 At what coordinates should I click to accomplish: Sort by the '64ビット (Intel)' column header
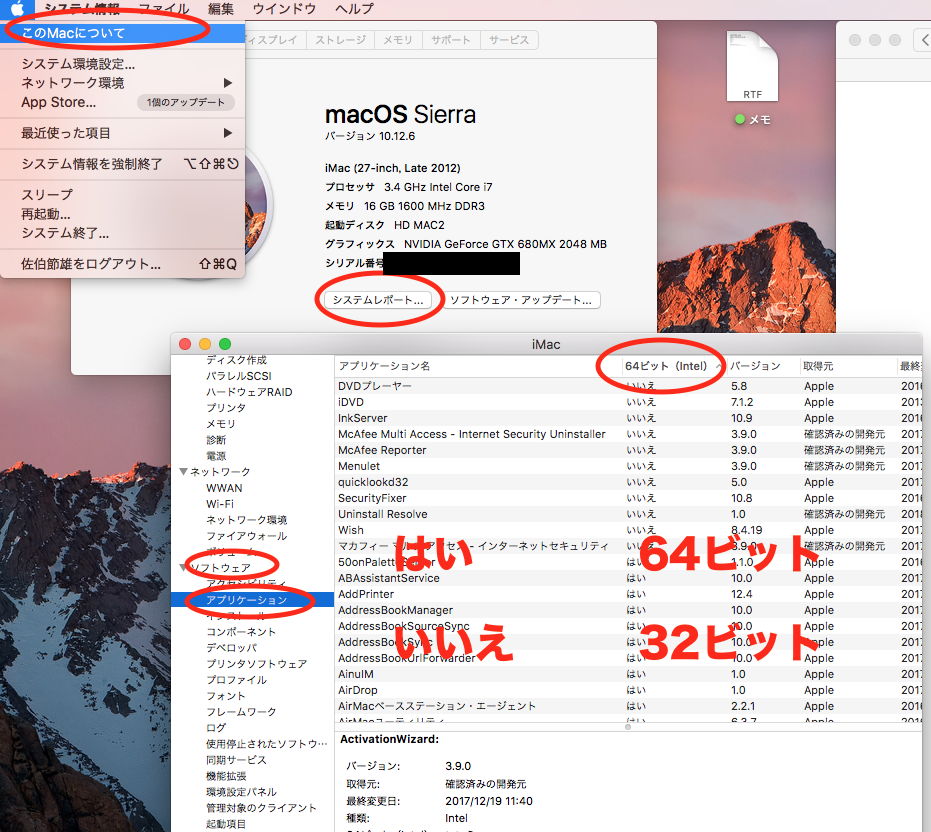click(x=673, y=366)
